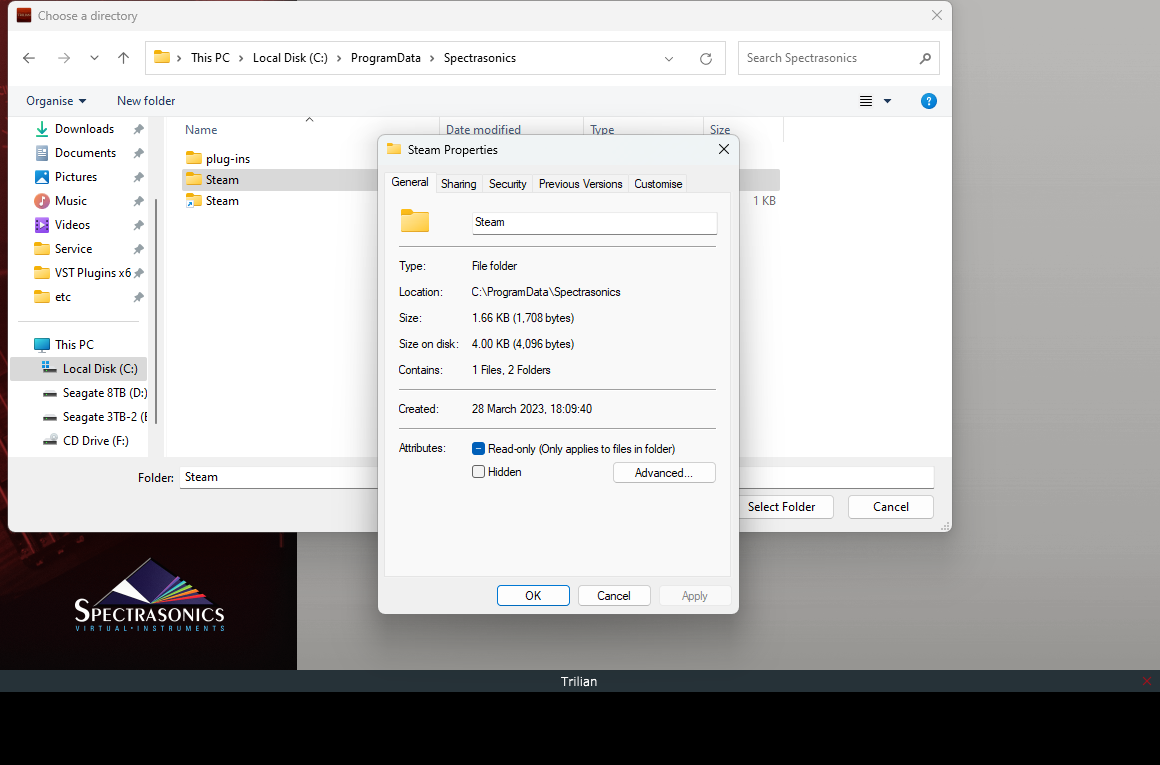Select the Steam shortcut item
1160x765 pixels.
coord(222,200)
